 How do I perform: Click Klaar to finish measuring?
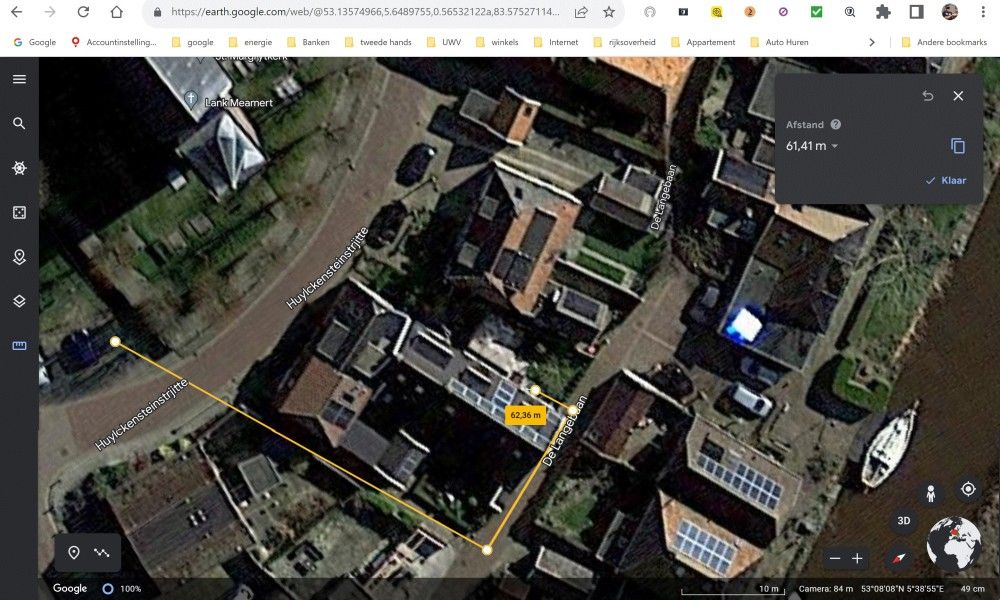(945, 181)
